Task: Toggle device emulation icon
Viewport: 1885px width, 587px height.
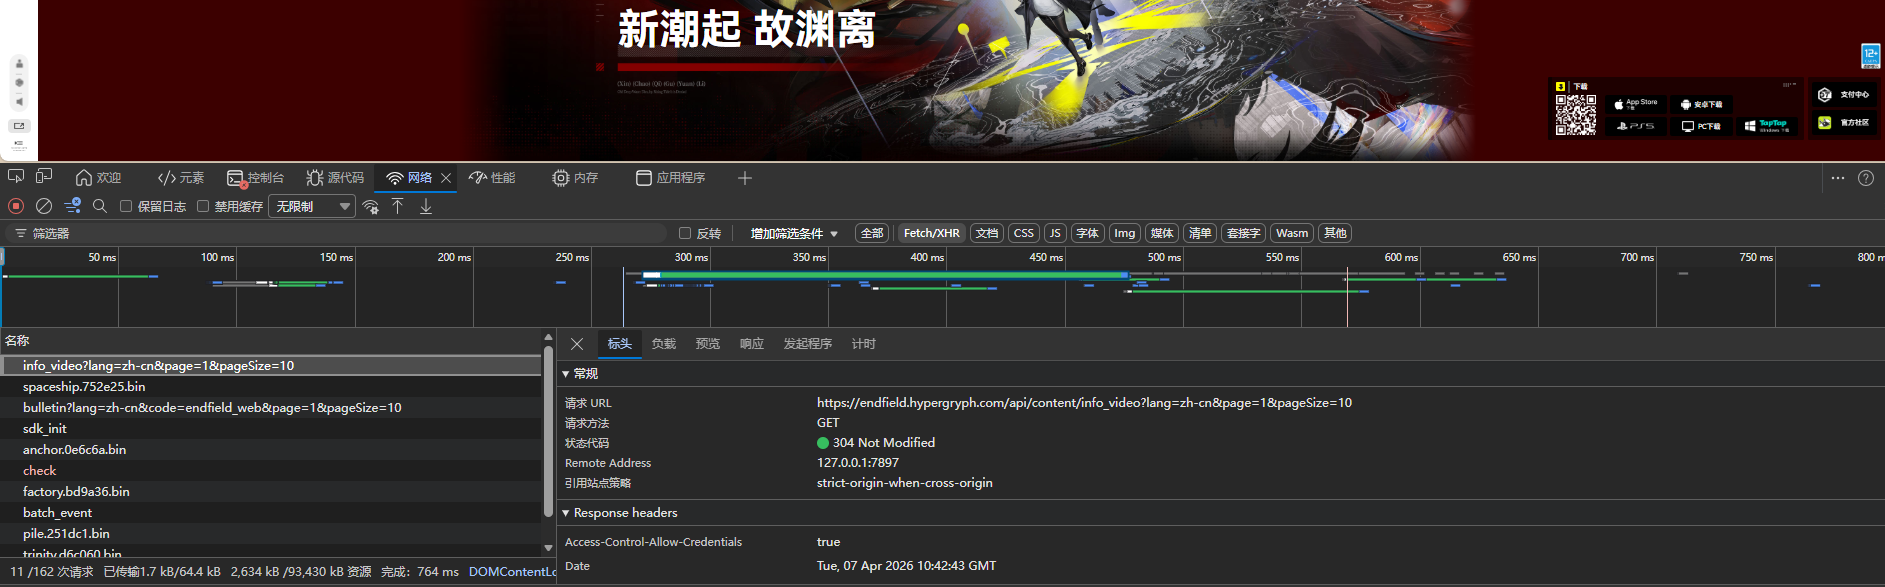Action: click(44, 177)
